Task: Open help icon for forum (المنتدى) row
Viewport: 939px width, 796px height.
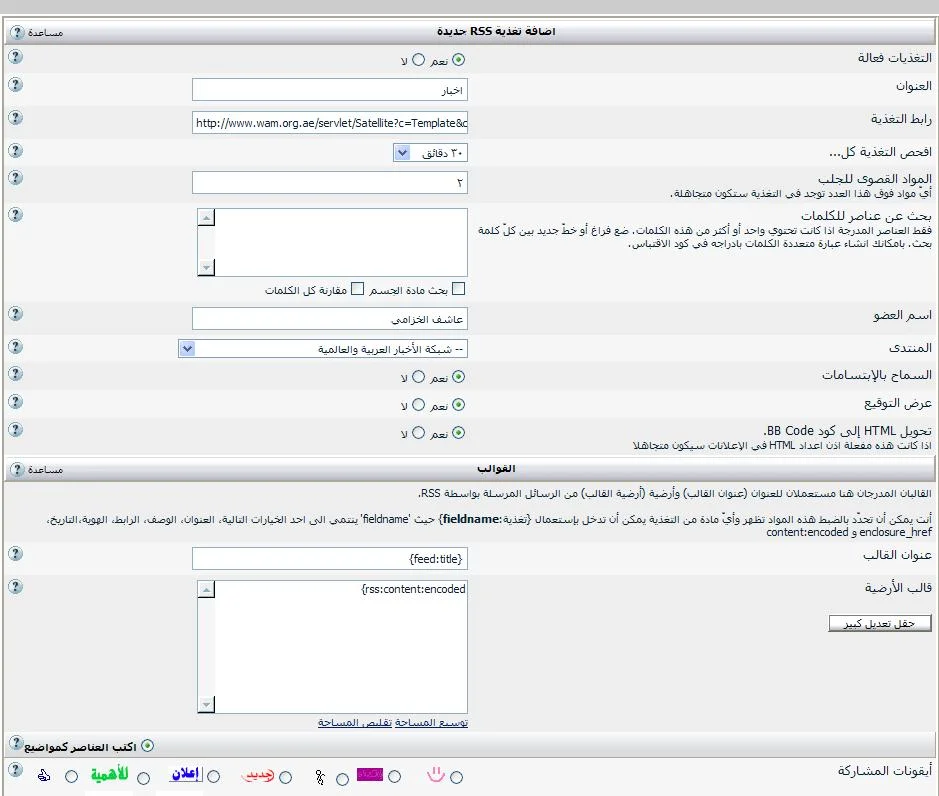Action: [15, 346]
